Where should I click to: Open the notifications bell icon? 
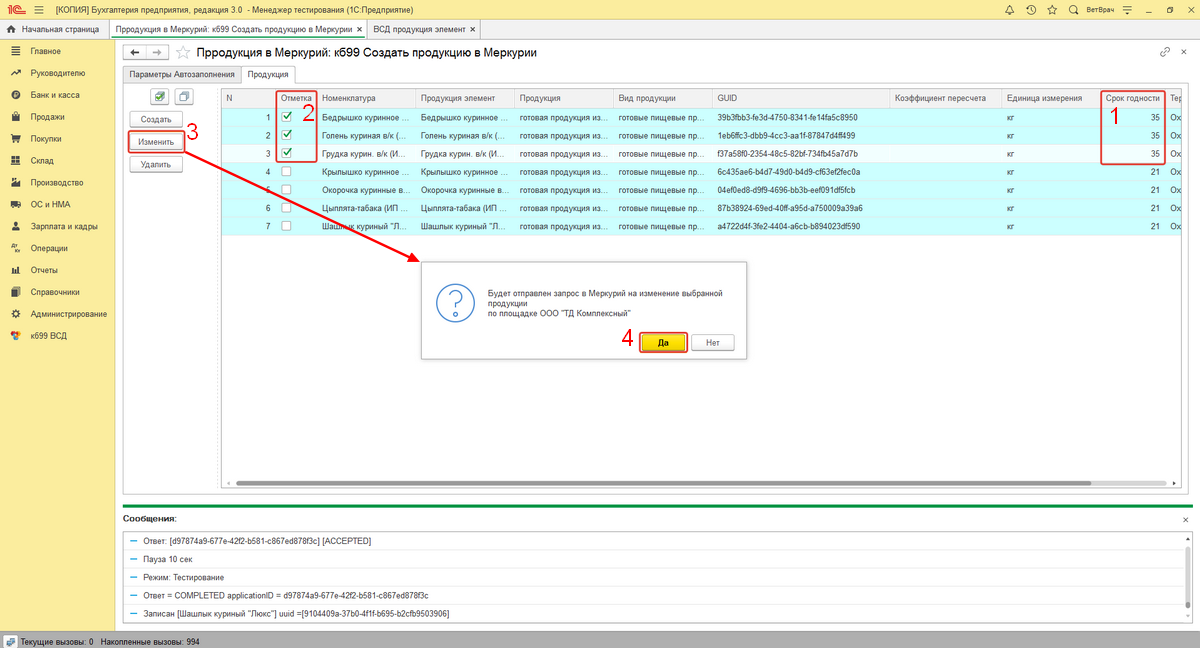(1010, 9)
